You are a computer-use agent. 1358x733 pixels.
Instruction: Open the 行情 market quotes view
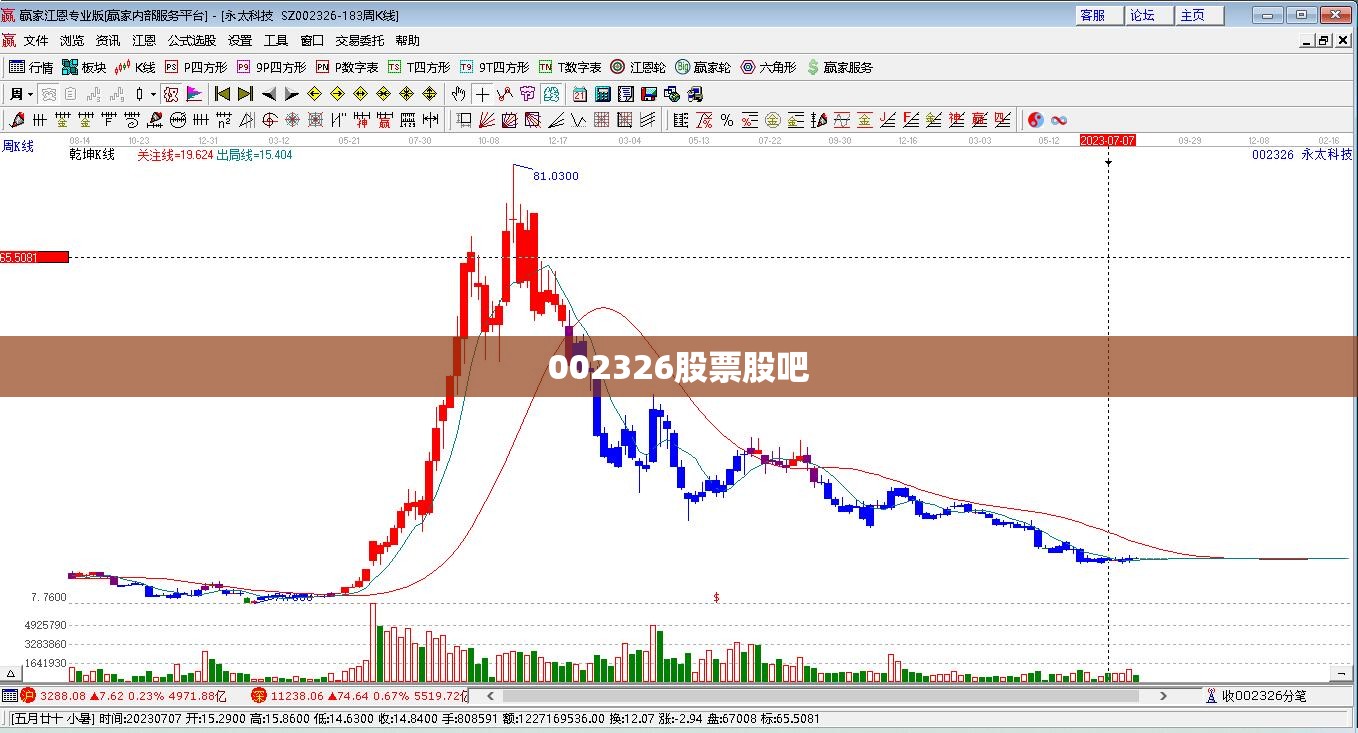click(31, 67)
